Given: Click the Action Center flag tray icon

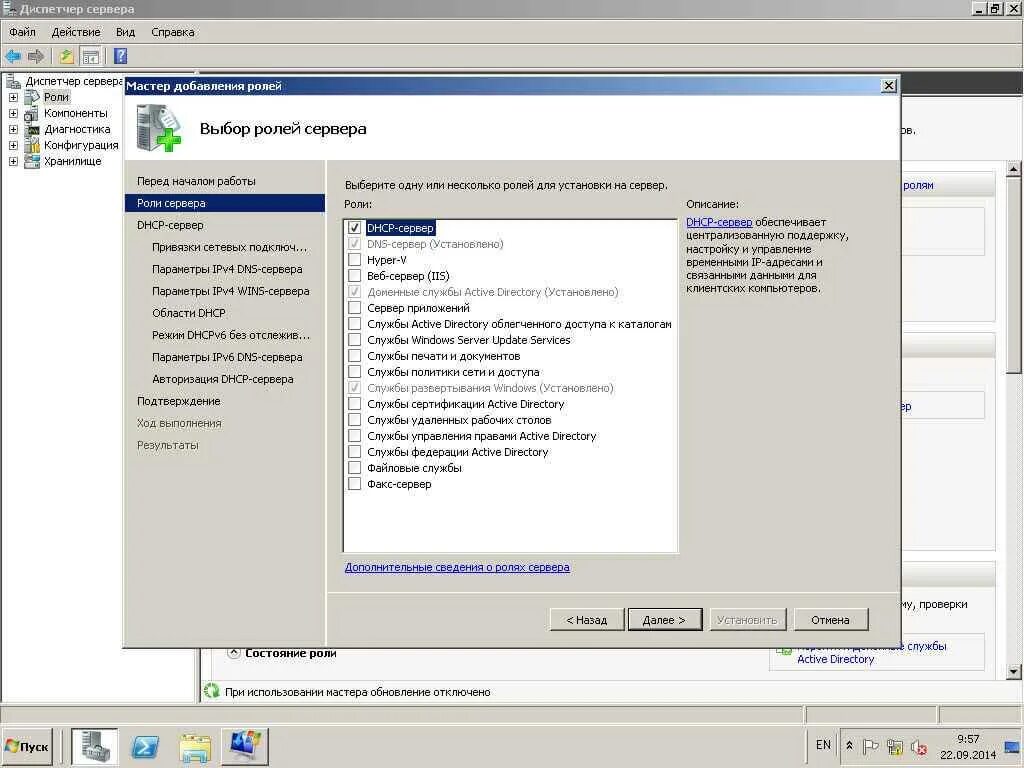Looking at the screenshot, I should point(871,746).
